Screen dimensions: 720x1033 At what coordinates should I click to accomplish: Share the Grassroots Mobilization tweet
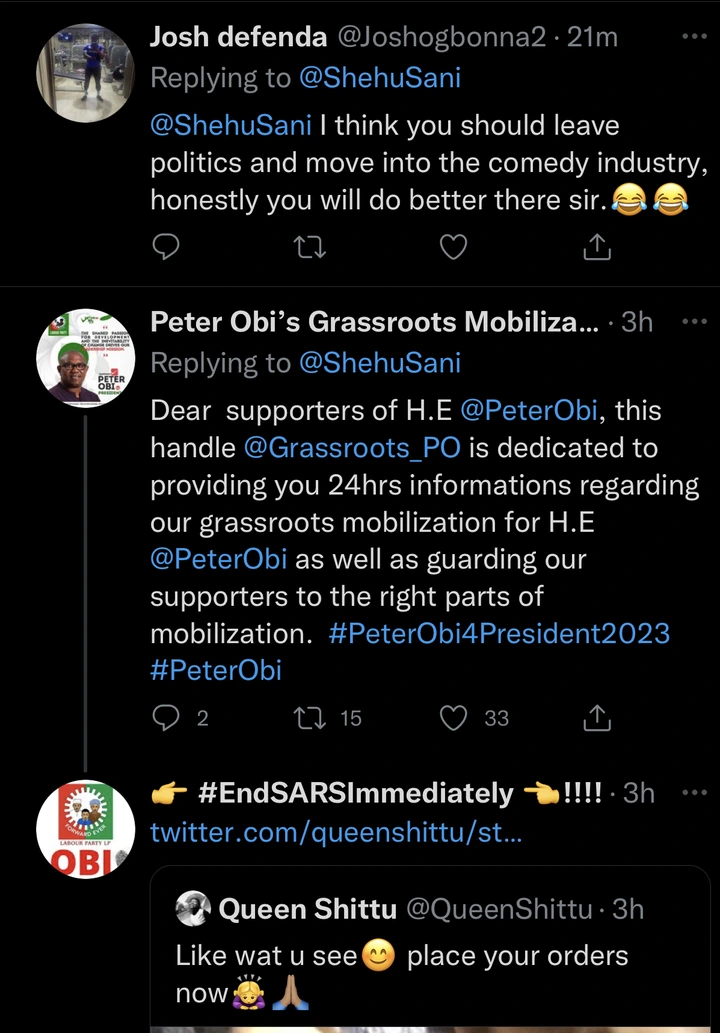[597, 717]
